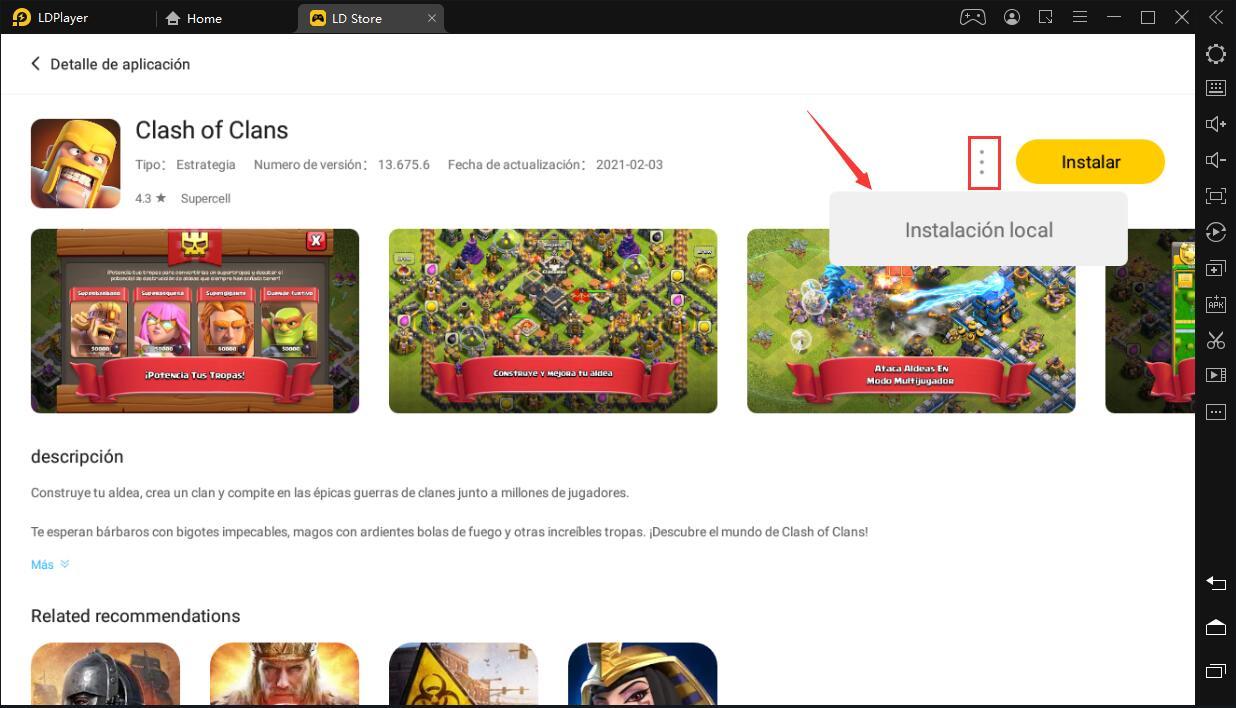Click the update date 2021-02-03
1236x708 pixels.
pyautogui.click(x=629, y=165)
